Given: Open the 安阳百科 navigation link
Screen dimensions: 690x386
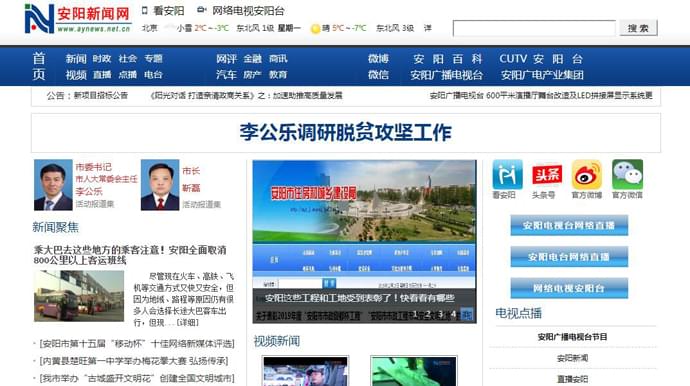Looking at the screenshot, I should [x=447, y=59].
